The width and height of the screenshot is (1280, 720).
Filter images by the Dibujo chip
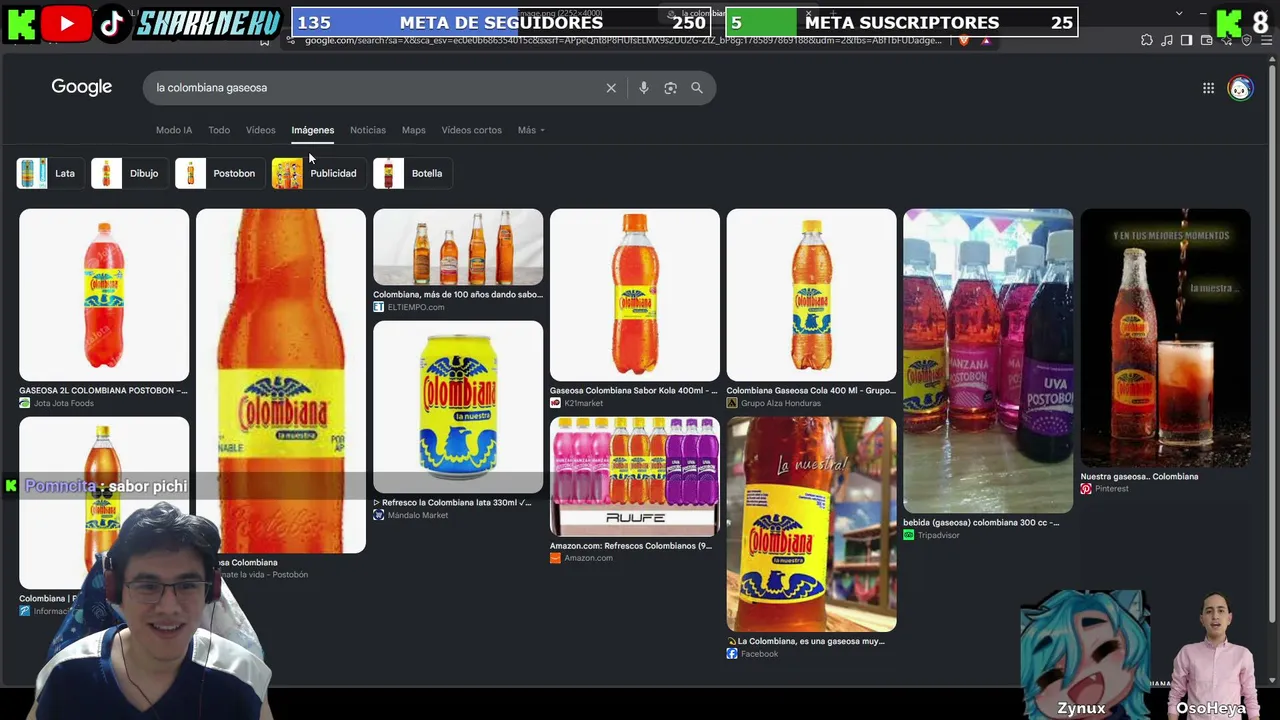128,173
